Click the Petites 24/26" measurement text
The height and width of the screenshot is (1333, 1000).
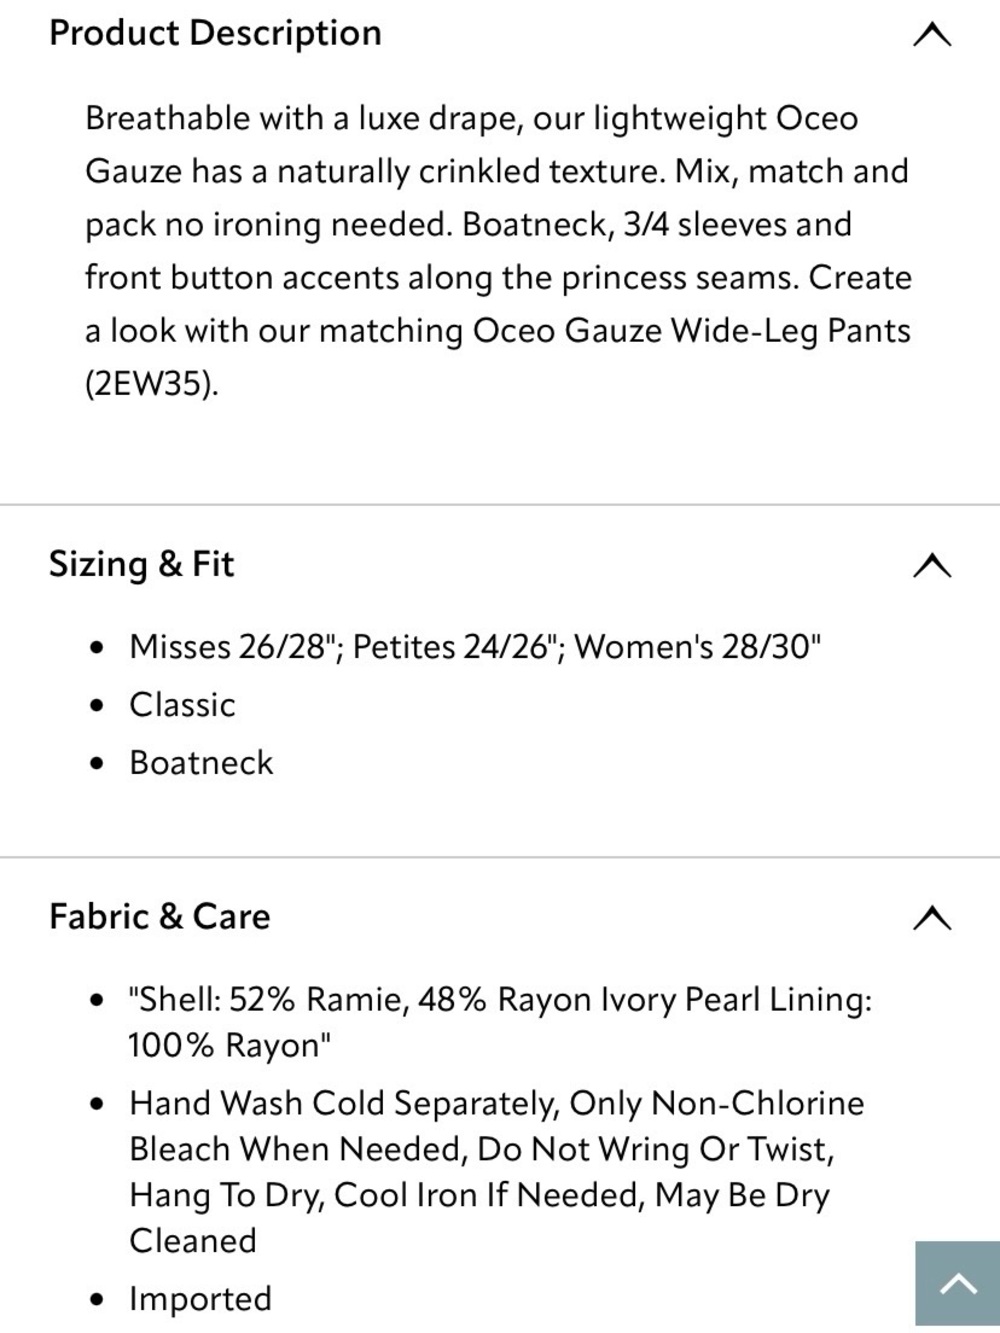tap(455, 647)
